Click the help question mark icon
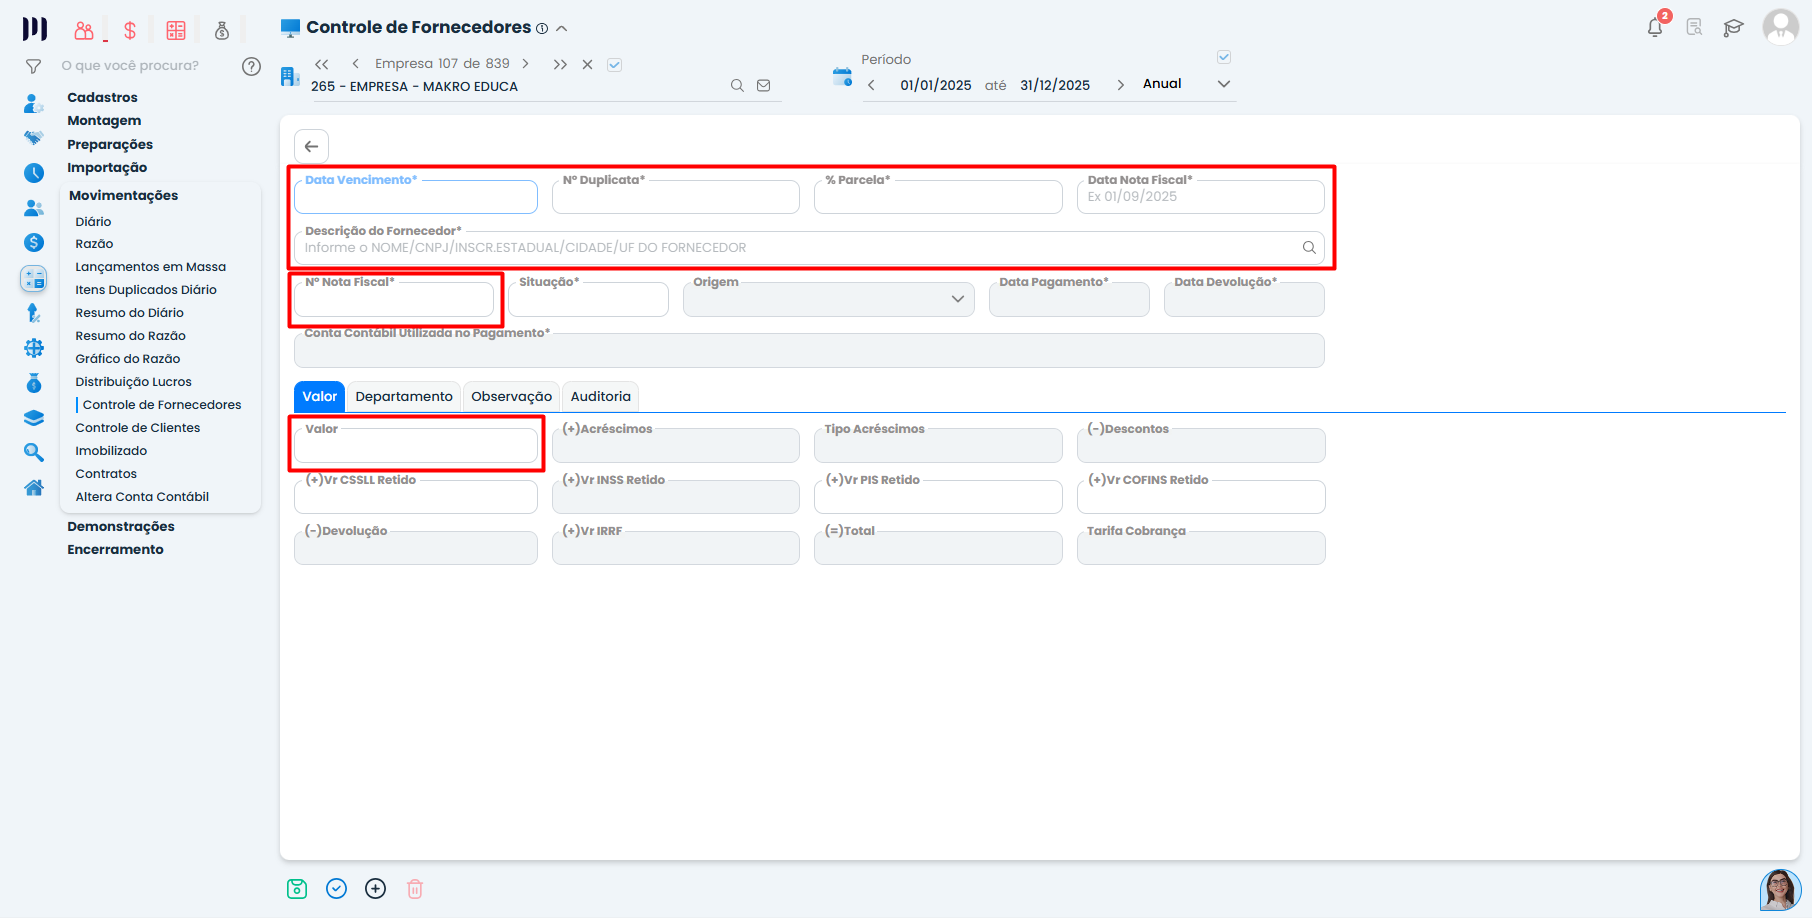 coord(251,66)
